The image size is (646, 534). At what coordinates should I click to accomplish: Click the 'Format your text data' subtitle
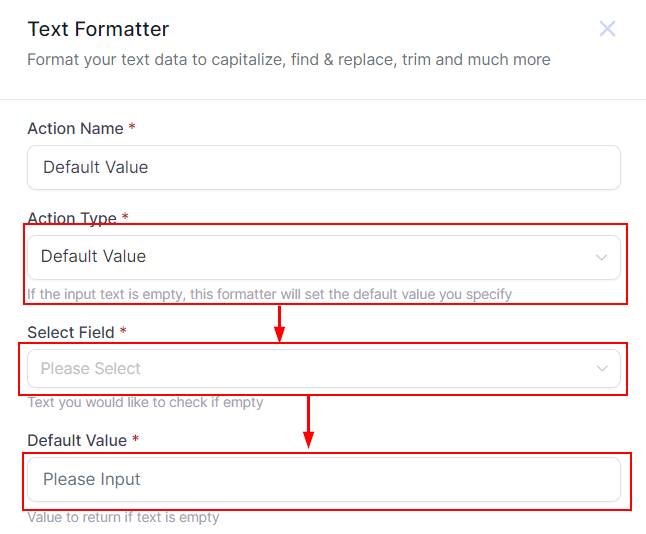(x=288, y=60)
